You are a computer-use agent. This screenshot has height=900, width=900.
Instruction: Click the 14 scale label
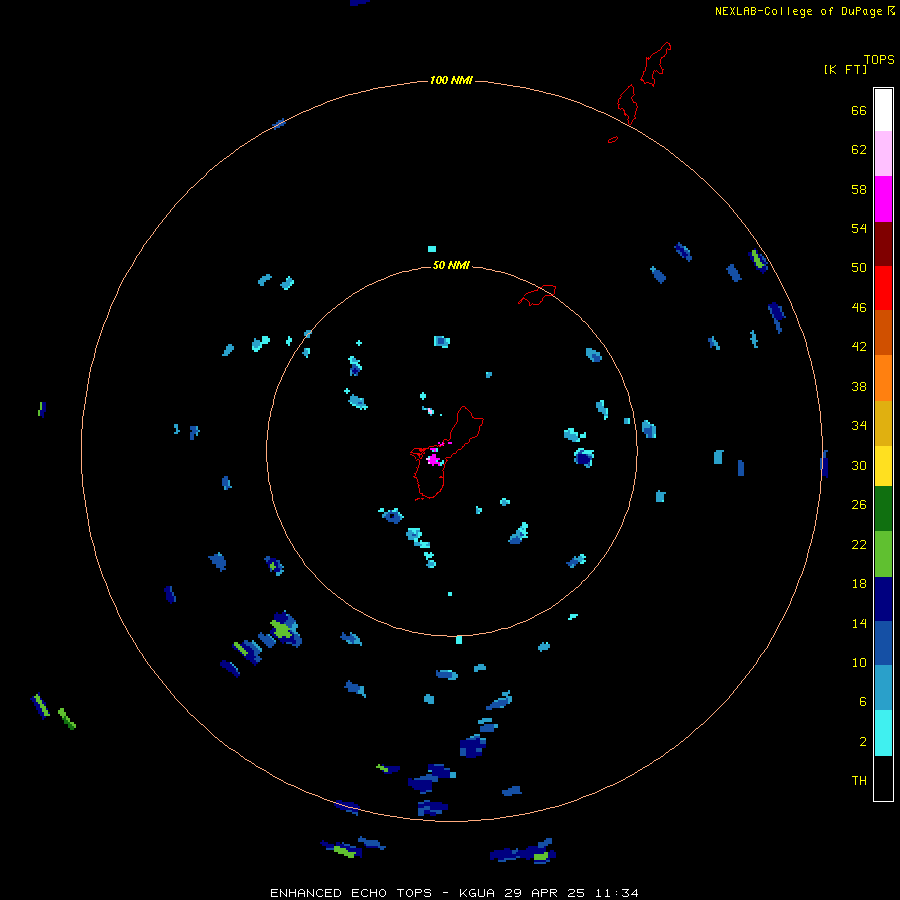[x=859, y=623]
